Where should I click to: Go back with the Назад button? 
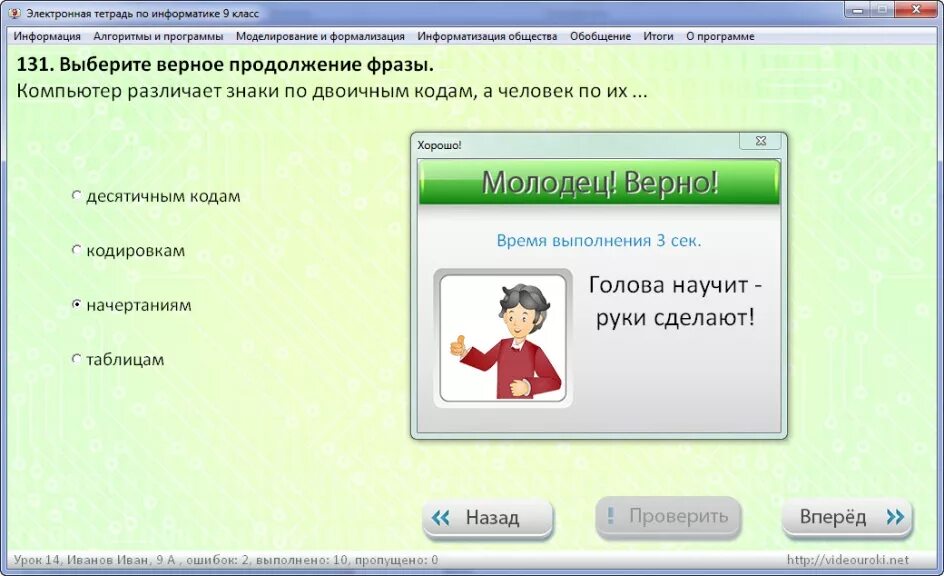[x=488, y=517]
